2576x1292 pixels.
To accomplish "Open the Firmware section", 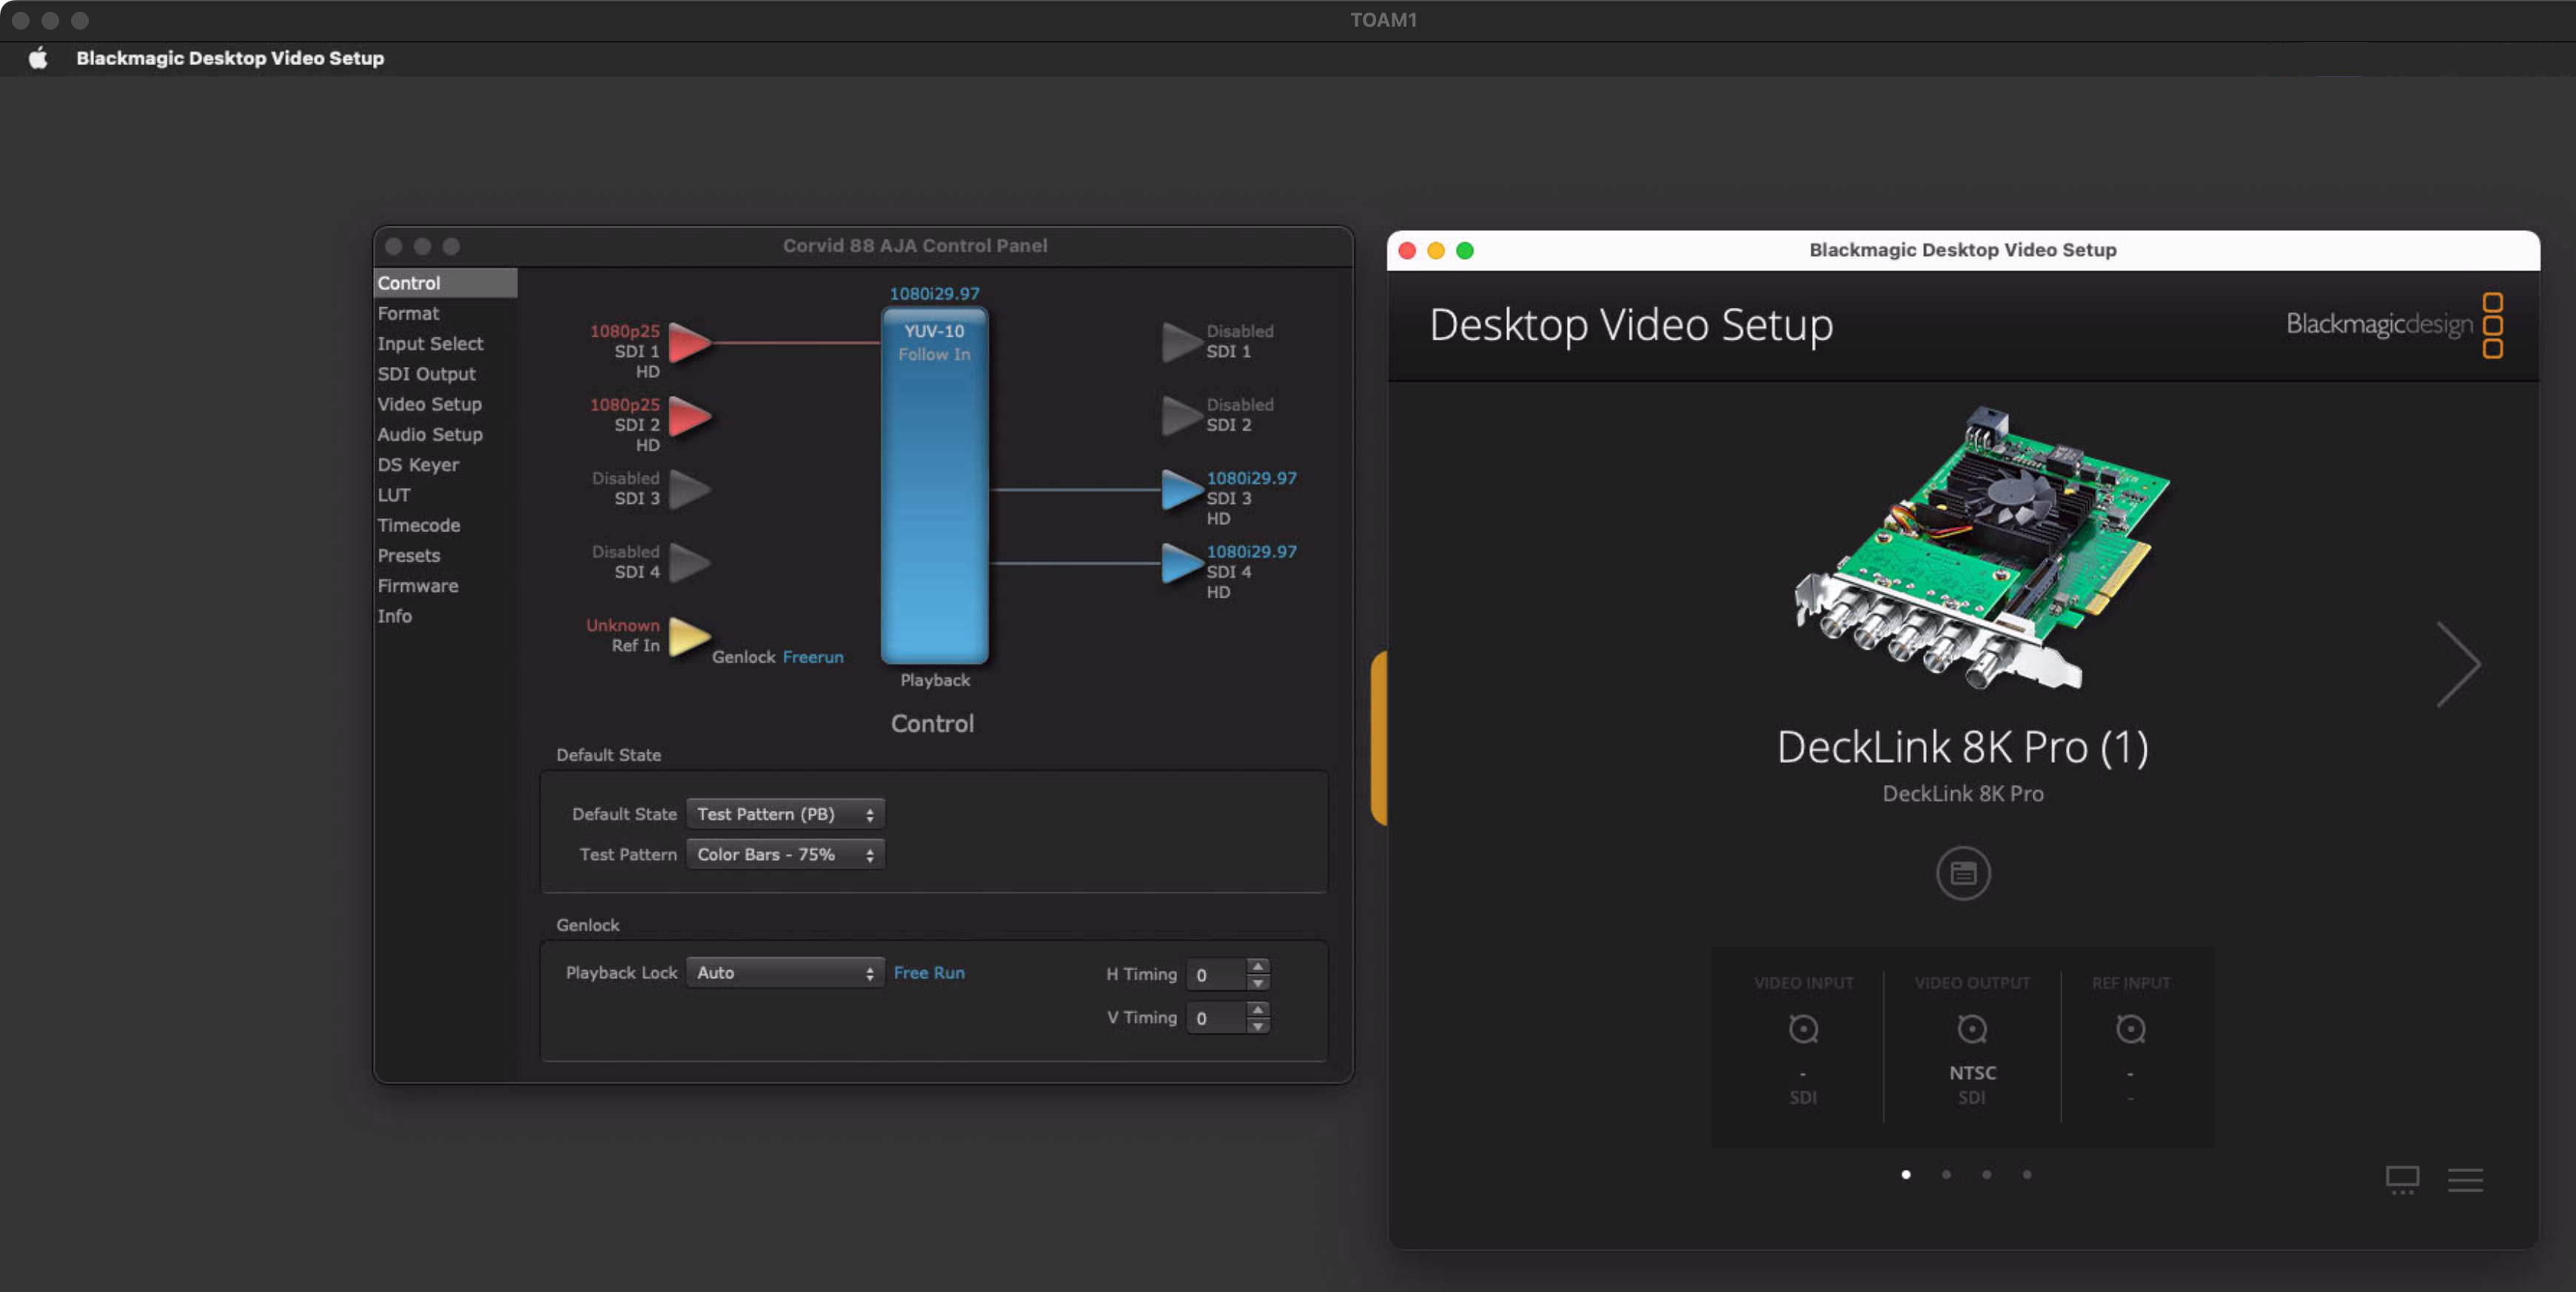I will point(445,585).
